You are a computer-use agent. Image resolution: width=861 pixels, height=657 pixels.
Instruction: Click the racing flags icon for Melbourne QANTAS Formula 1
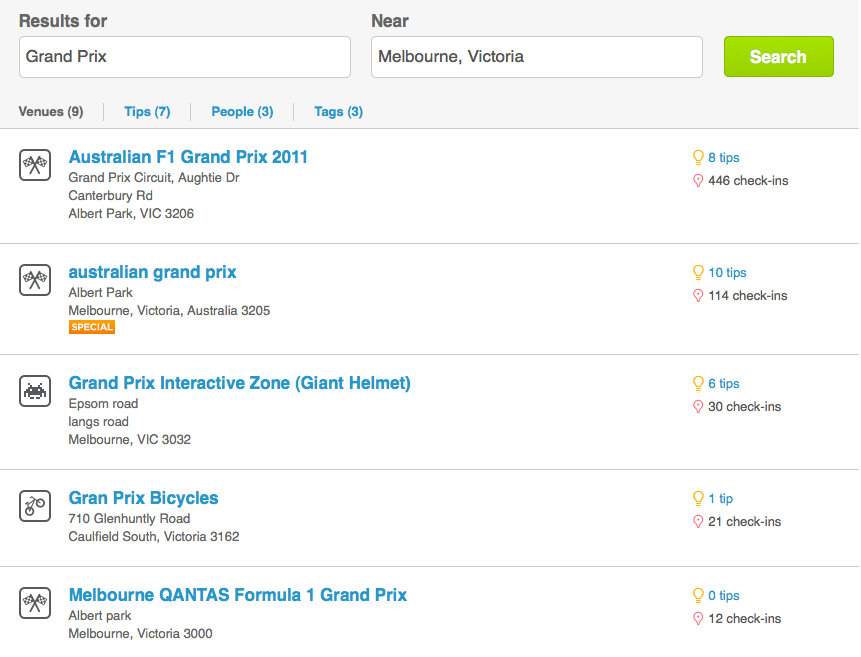[35, 603]
